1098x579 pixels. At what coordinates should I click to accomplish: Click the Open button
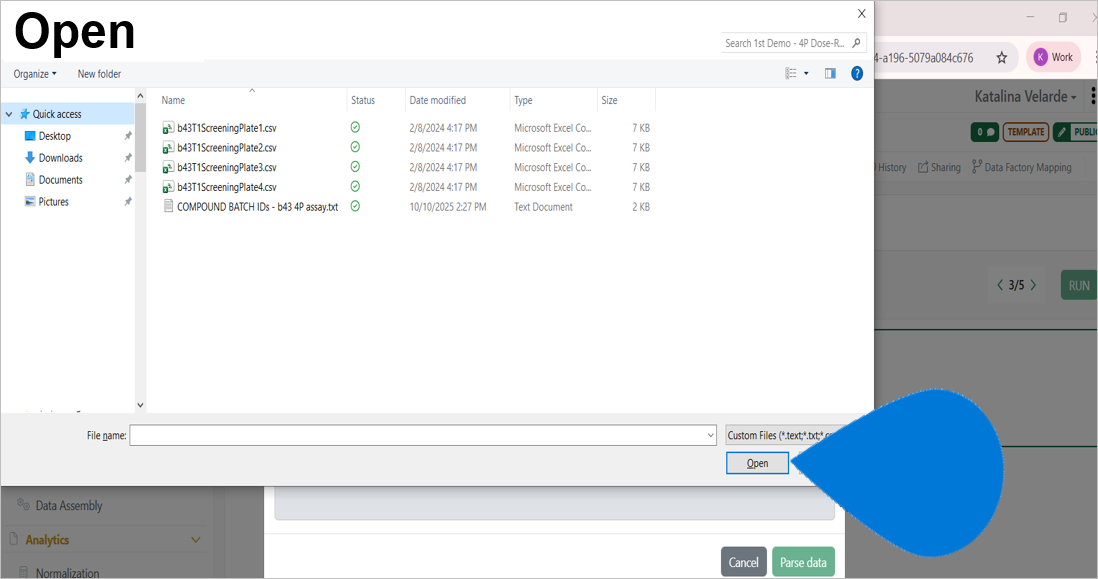tap(758, 463)
